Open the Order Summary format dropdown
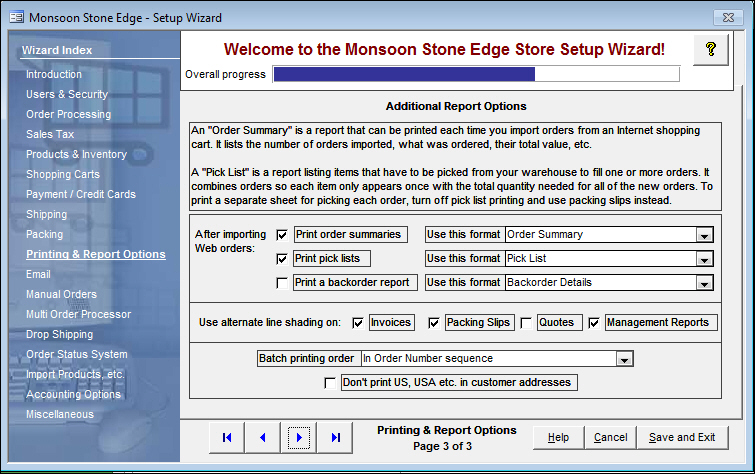755x474 pixels. click(x=705, y=235)
